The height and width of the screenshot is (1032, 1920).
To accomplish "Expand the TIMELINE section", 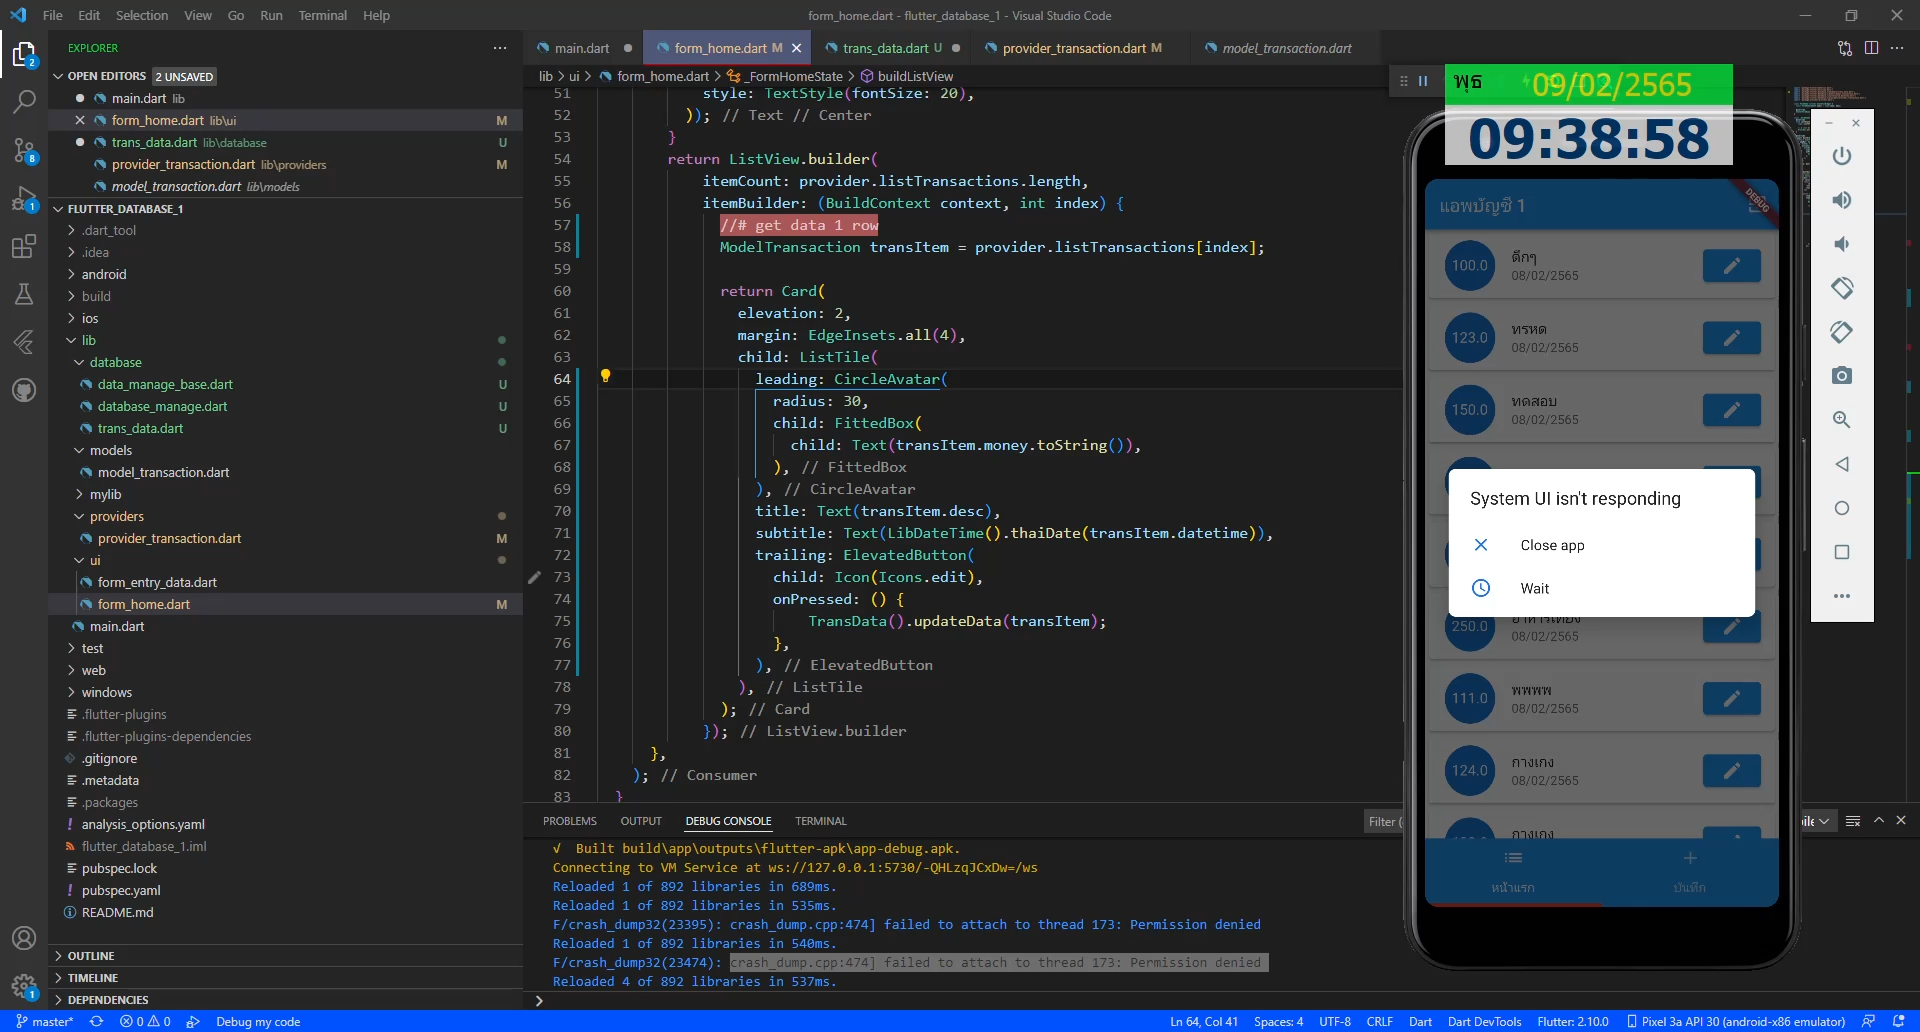I will click(x=92, y=978).
